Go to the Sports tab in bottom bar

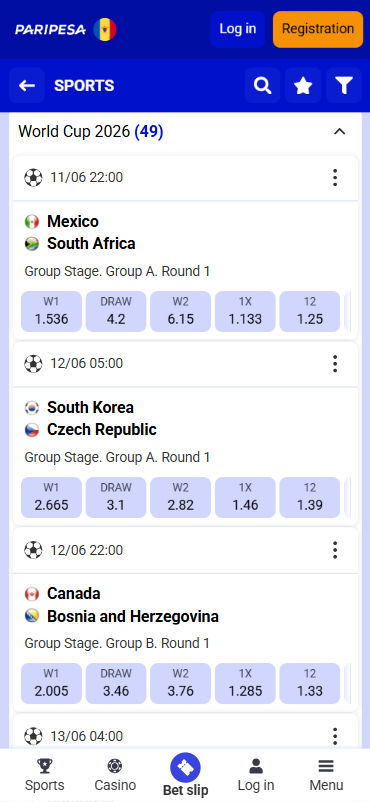click(45, 775)
